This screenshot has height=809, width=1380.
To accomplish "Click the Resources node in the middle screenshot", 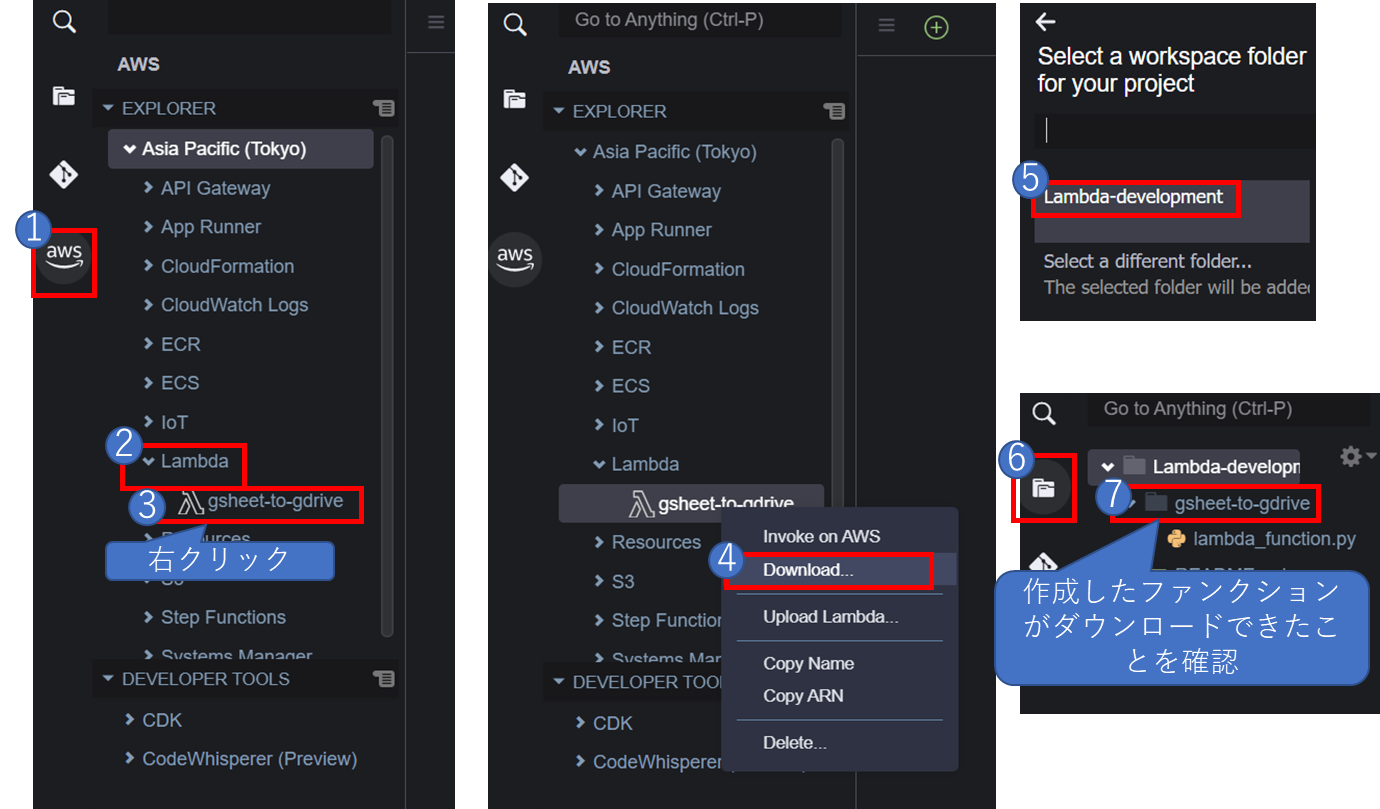I will click(x=656, y=542).
